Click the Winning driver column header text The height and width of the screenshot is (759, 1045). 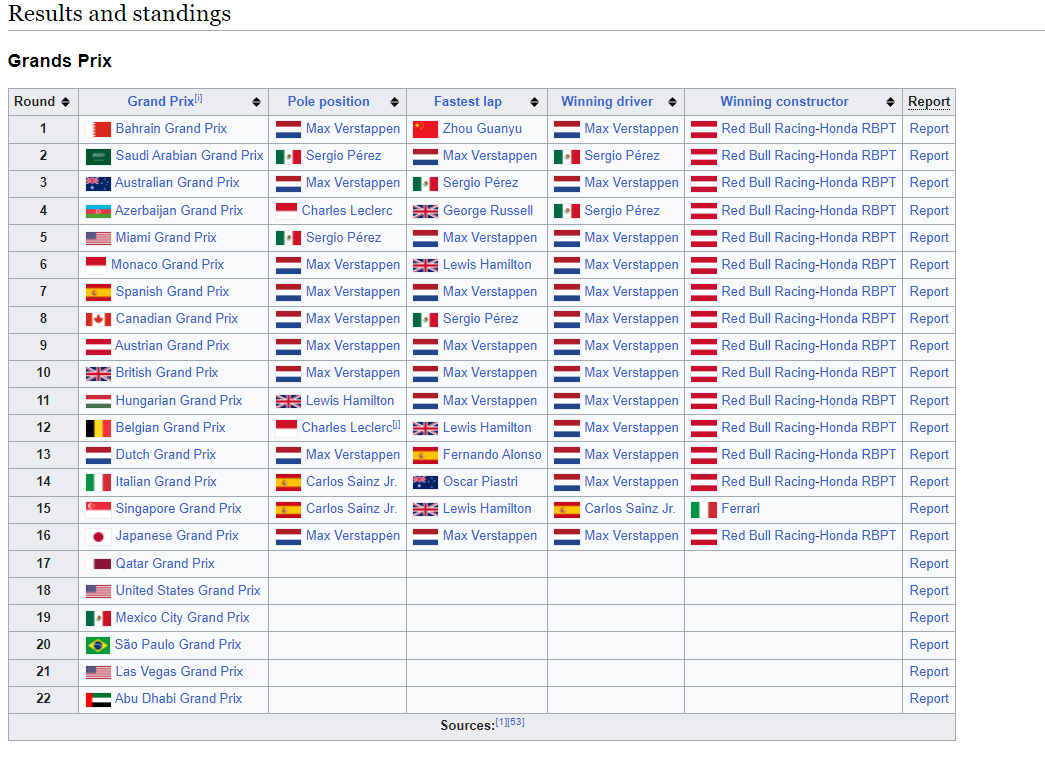(x=607, y=101)
